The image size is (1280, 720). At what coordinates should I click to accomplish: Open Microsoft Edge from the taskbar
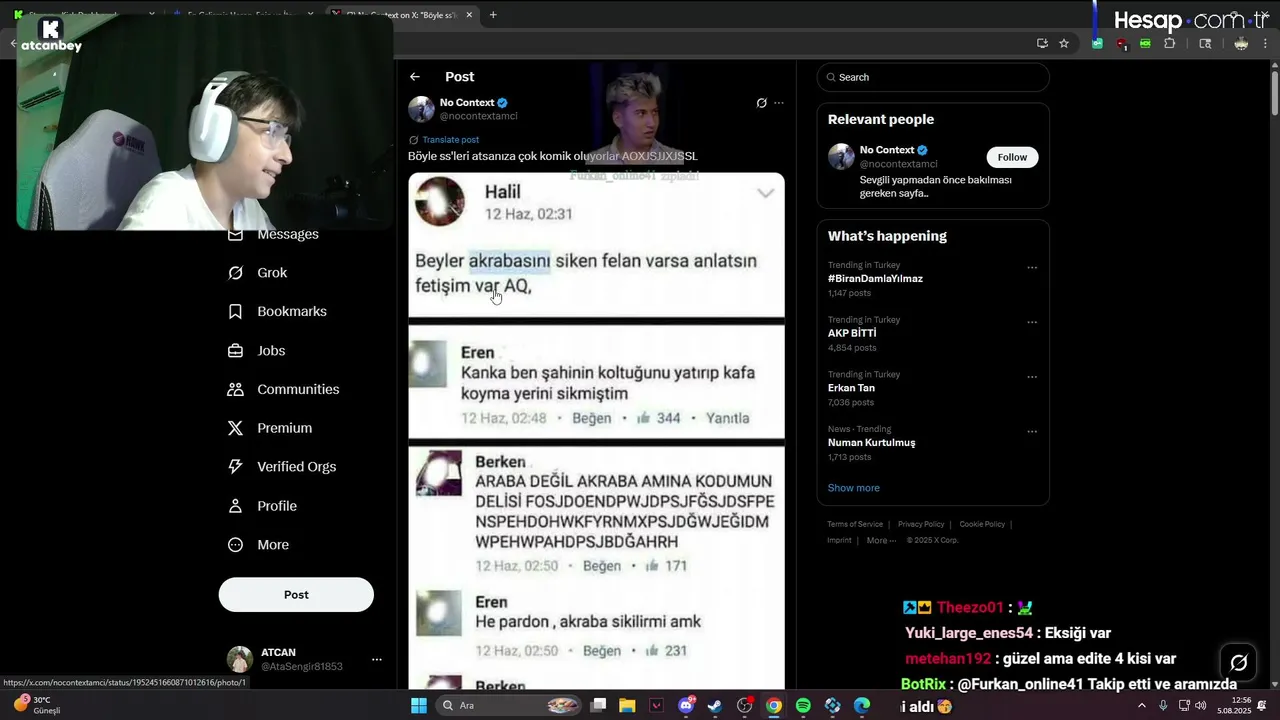click(862, 706)
